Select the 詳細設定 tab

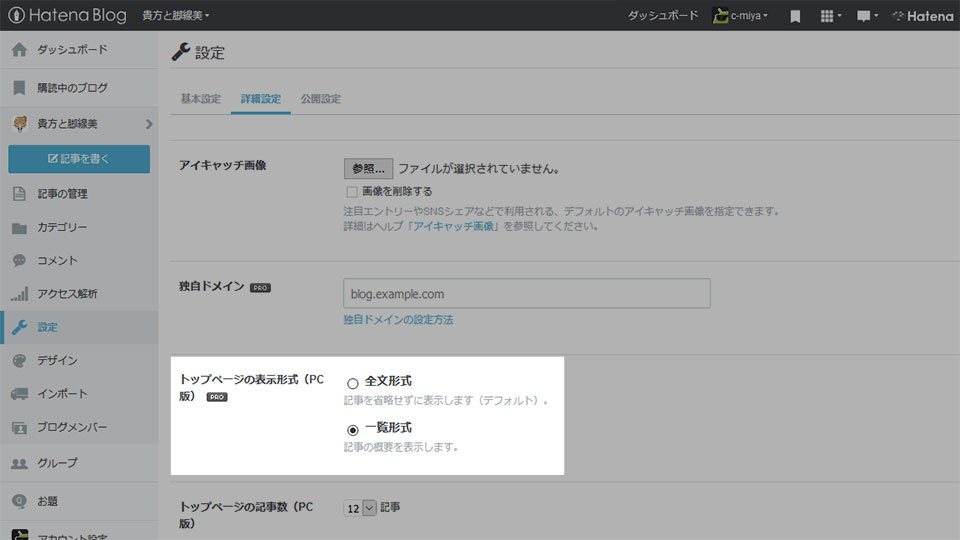[260, 99]
